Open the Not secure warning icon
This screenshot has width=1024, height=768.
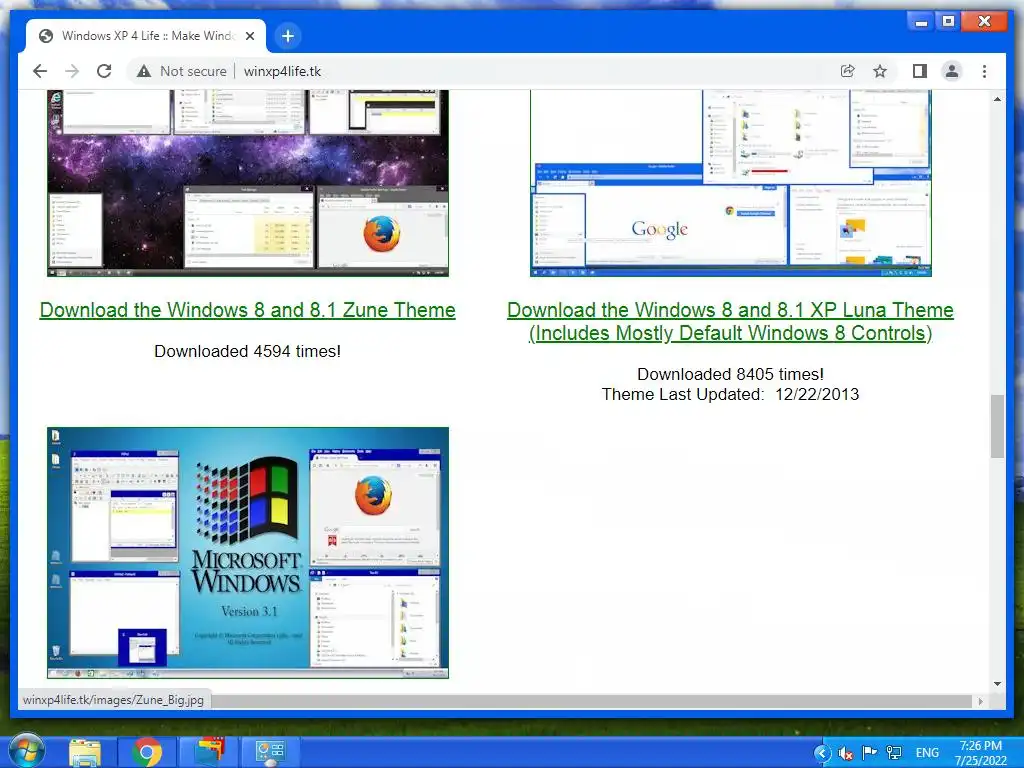pyautogui.click(x=144, y=71)
